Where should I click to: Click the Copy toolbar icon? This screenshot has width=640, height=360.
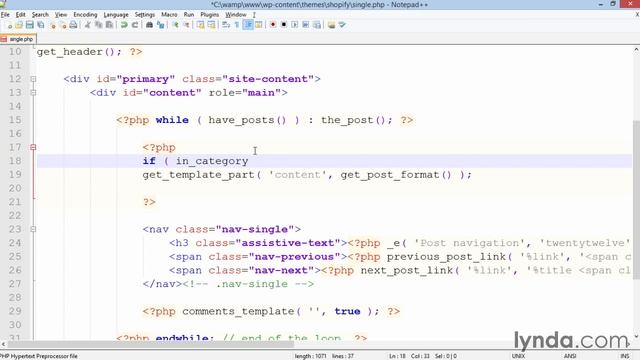[x=98, y=25]
